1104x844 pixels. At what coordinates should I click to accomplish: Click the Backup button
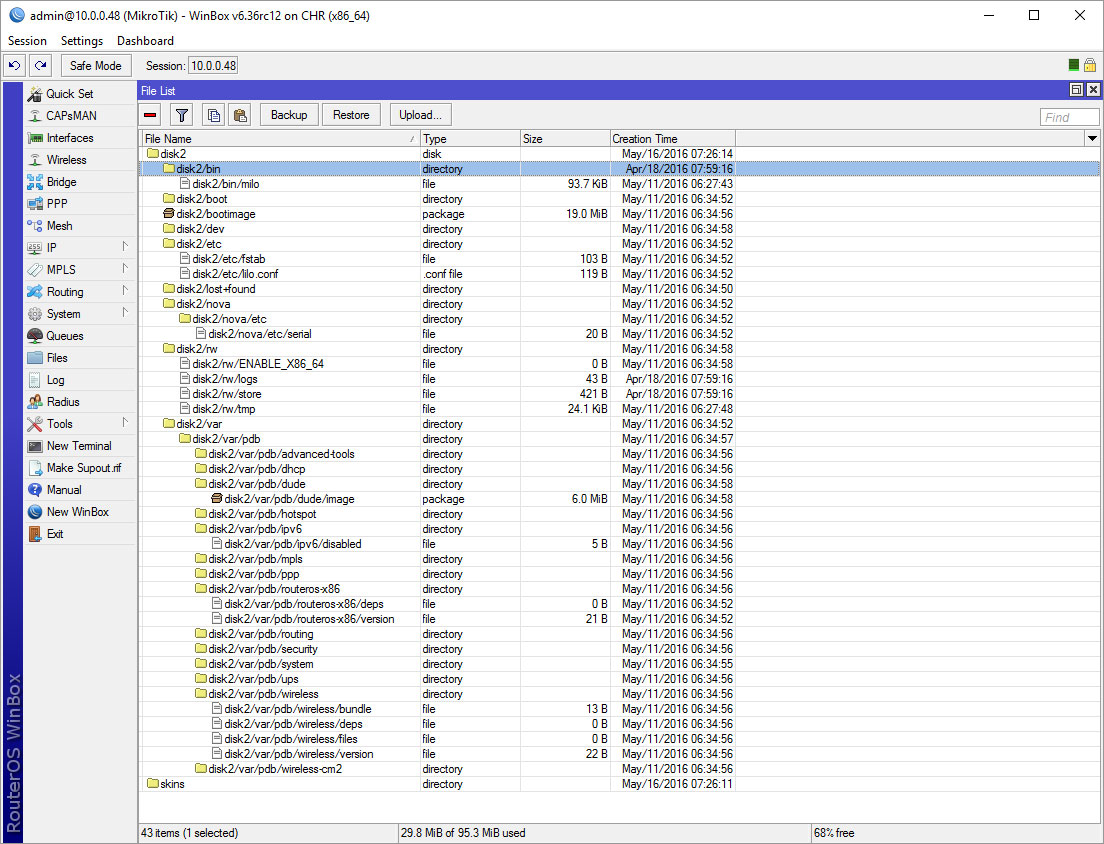(288, 114)
